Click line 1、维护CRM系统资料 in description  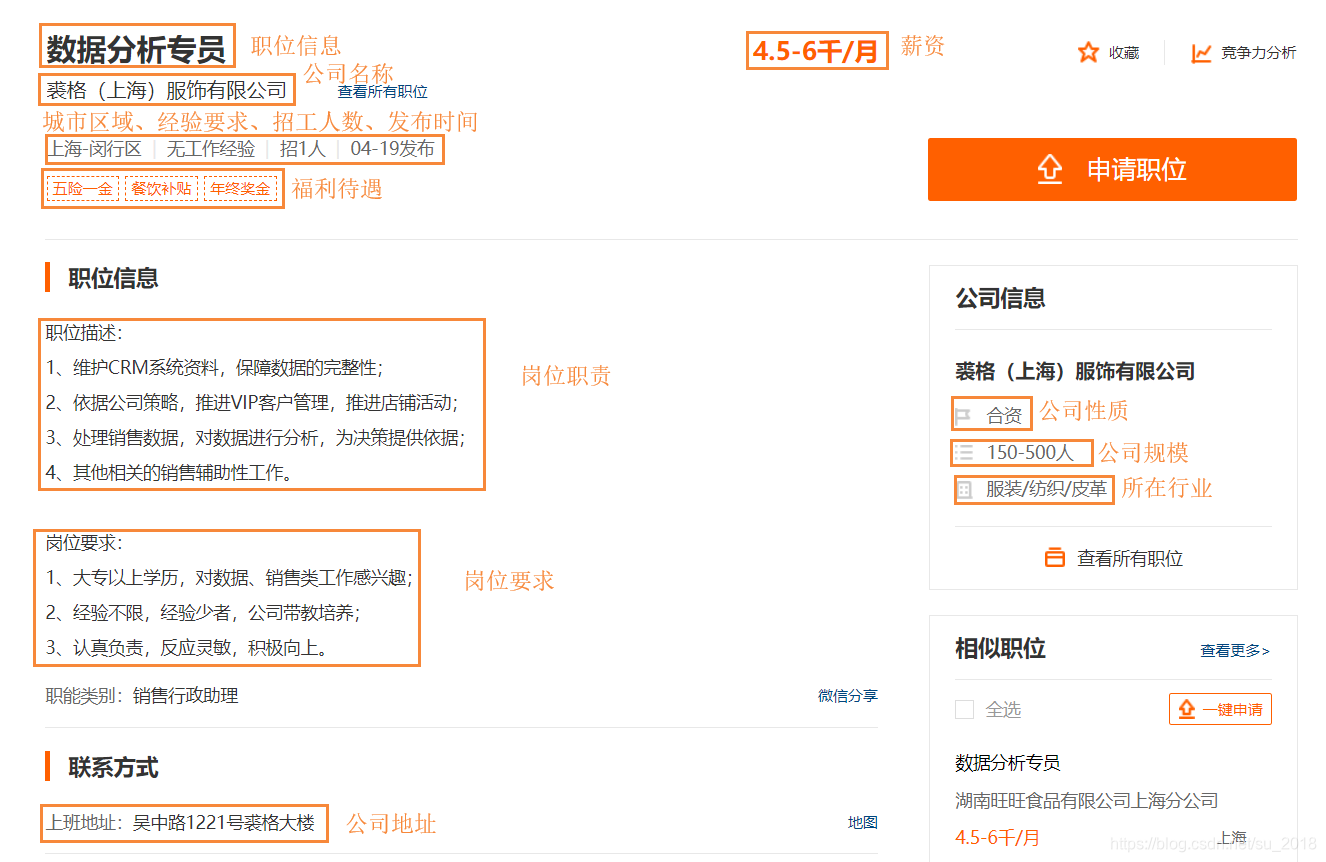[x=214, y=368]
